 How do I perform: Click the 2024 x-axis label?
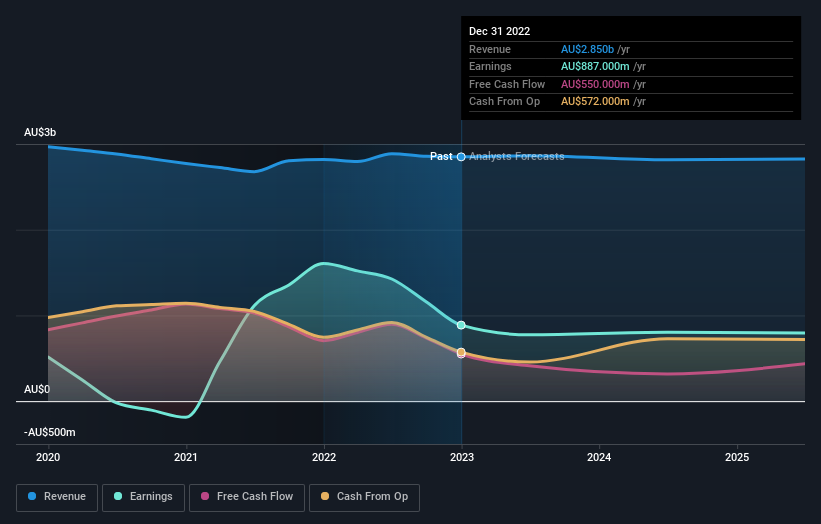(599, 457)
